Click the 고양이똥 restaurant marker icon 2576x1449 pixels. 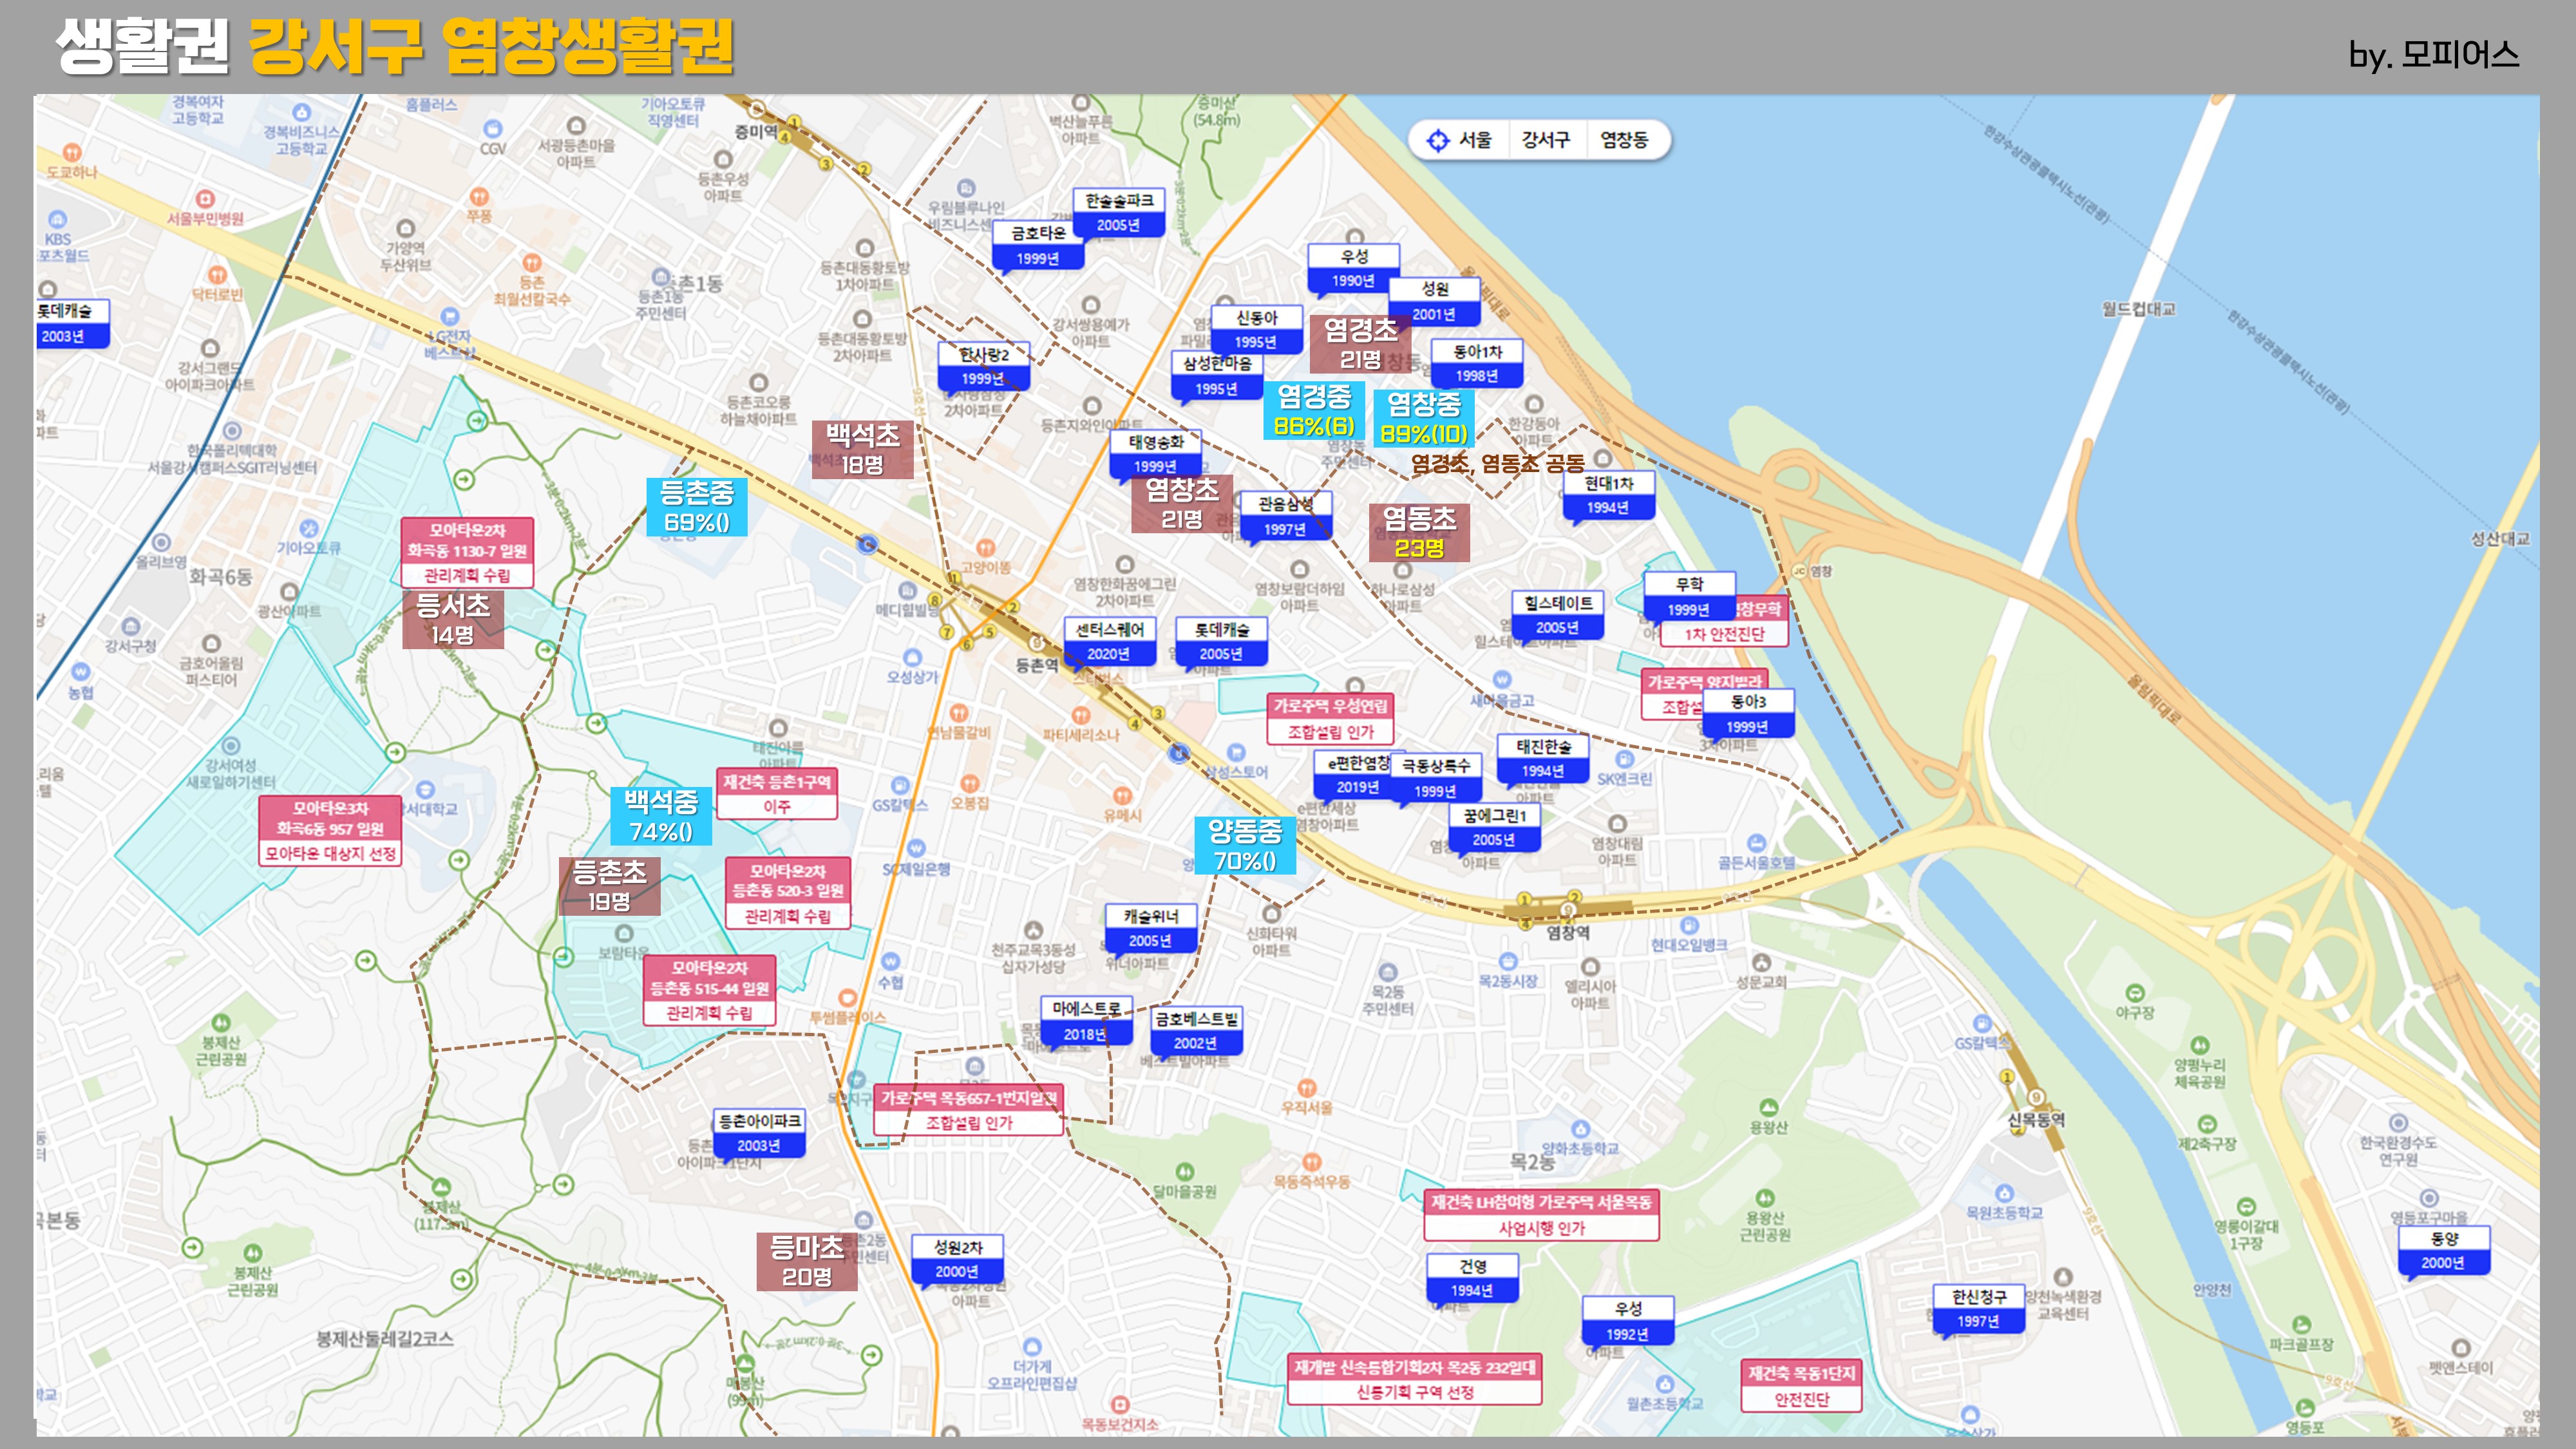click(x=985, y=548)
